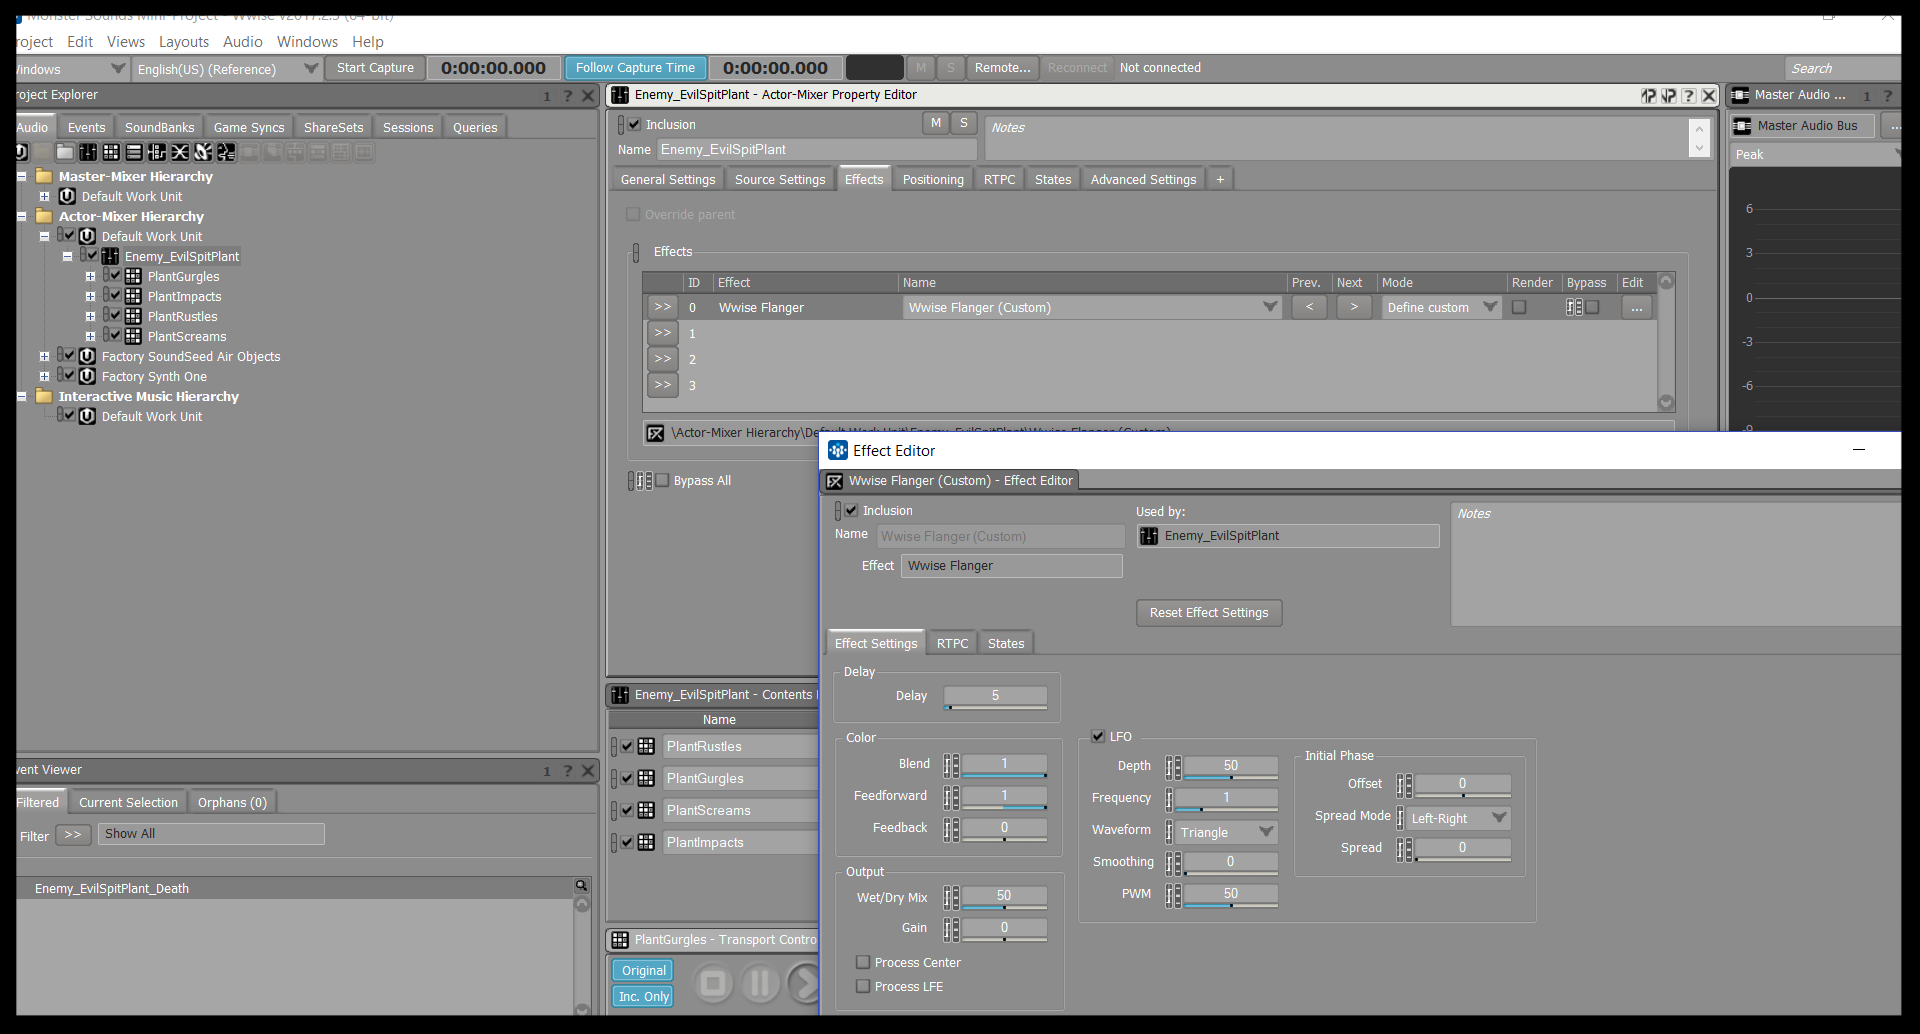Screen dimensions: 1920x1034
Task: Collapse the Interactive Music Hierarchy folder
Action: click(x=22, y=396)
